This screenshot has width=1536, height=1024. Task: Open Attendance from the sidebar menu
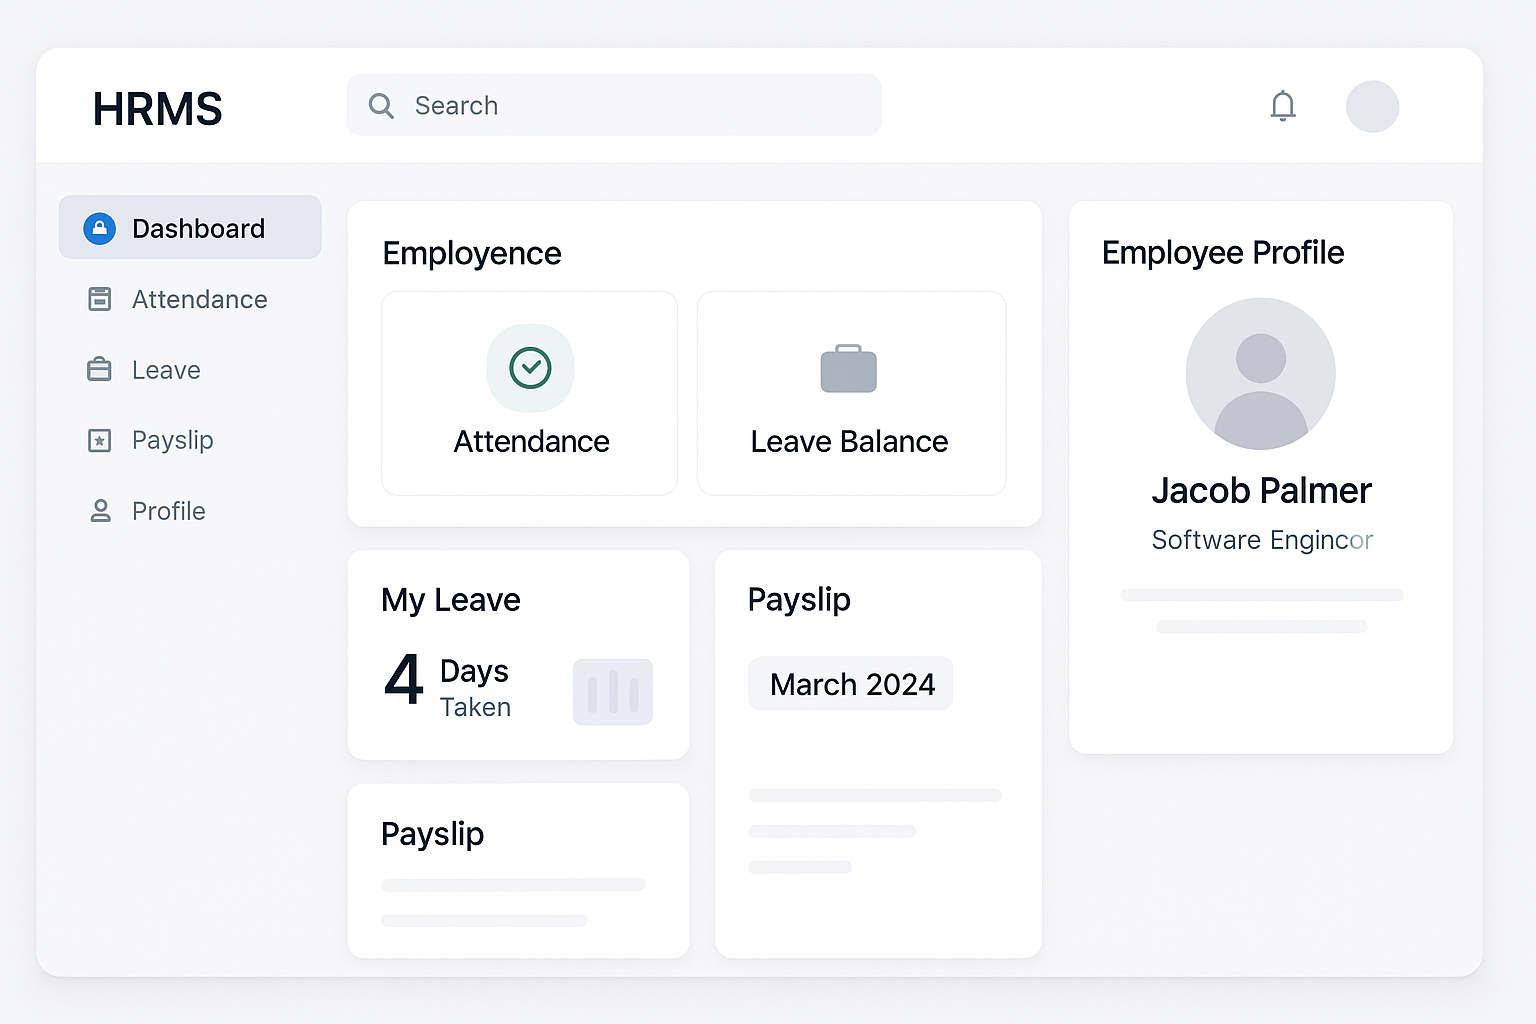coord(199,299)
